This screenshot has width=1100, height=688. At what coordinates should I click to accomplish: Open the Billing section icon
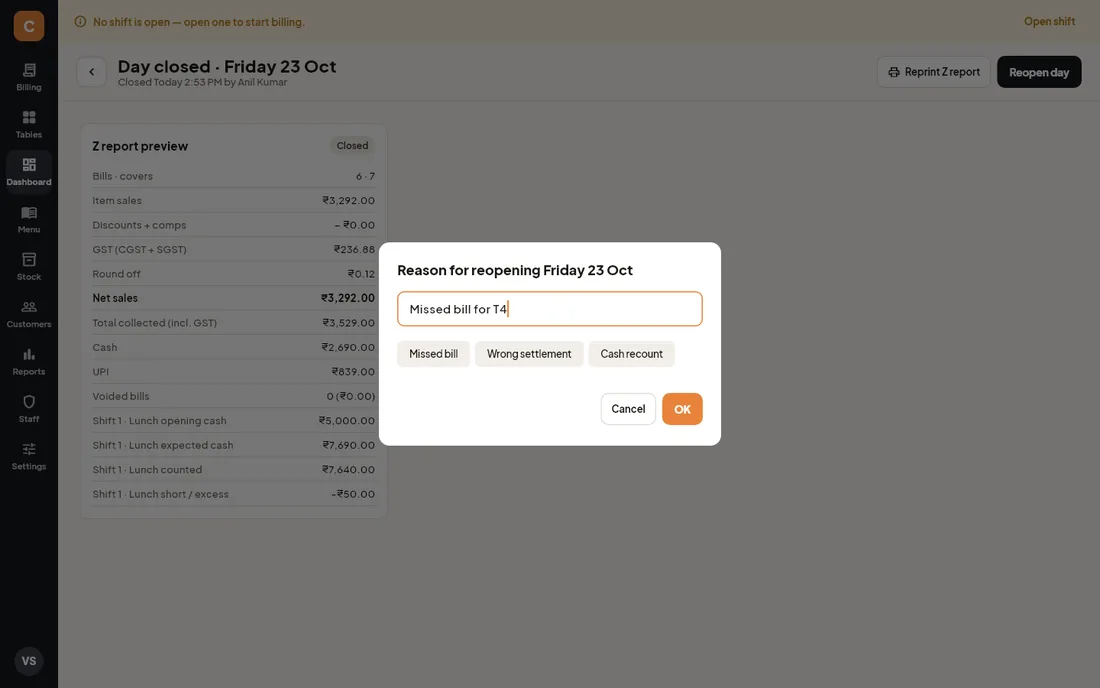(29, 70)
